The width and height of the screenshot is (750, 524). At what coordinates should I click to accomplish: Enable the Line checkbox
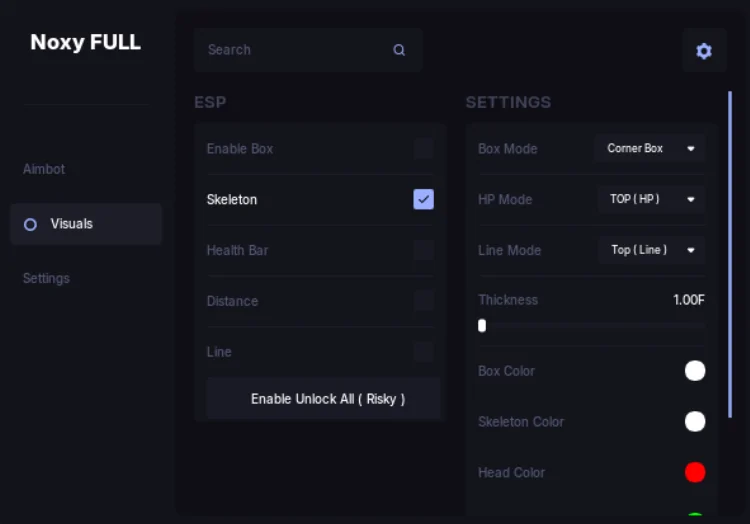(423, 352)
